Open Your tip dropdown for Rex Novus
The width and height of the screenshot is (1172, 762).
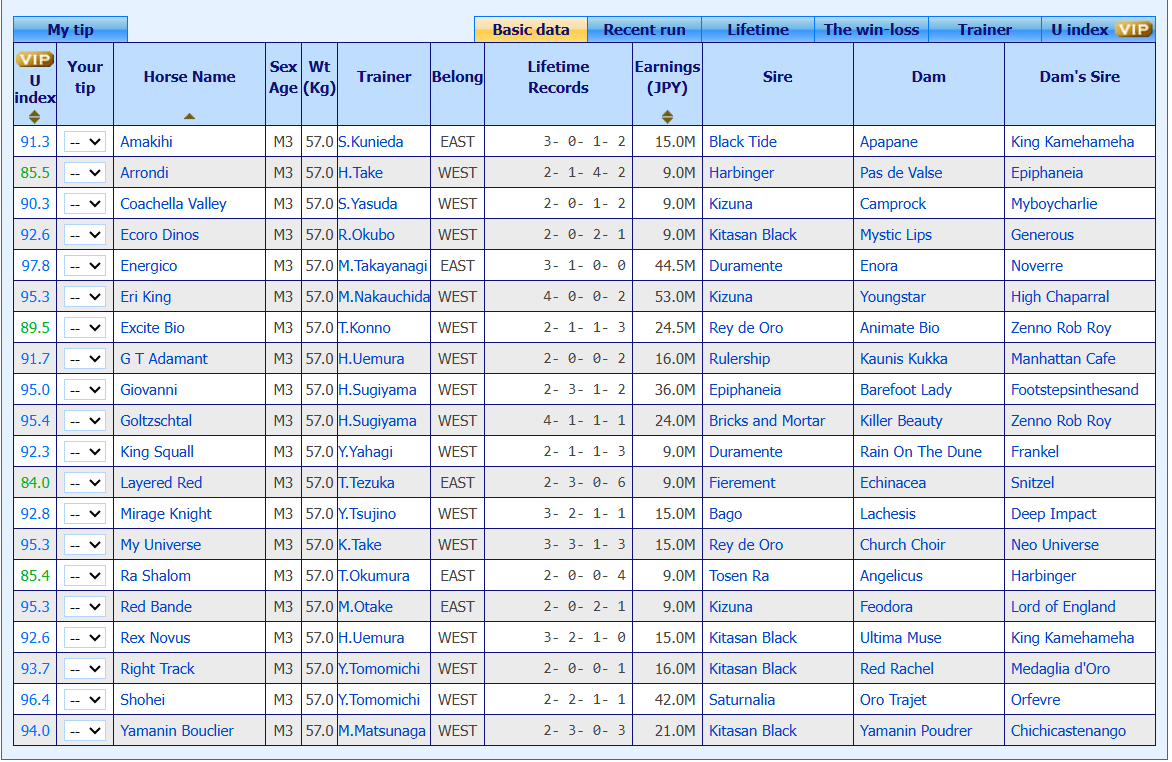[84, 638]
